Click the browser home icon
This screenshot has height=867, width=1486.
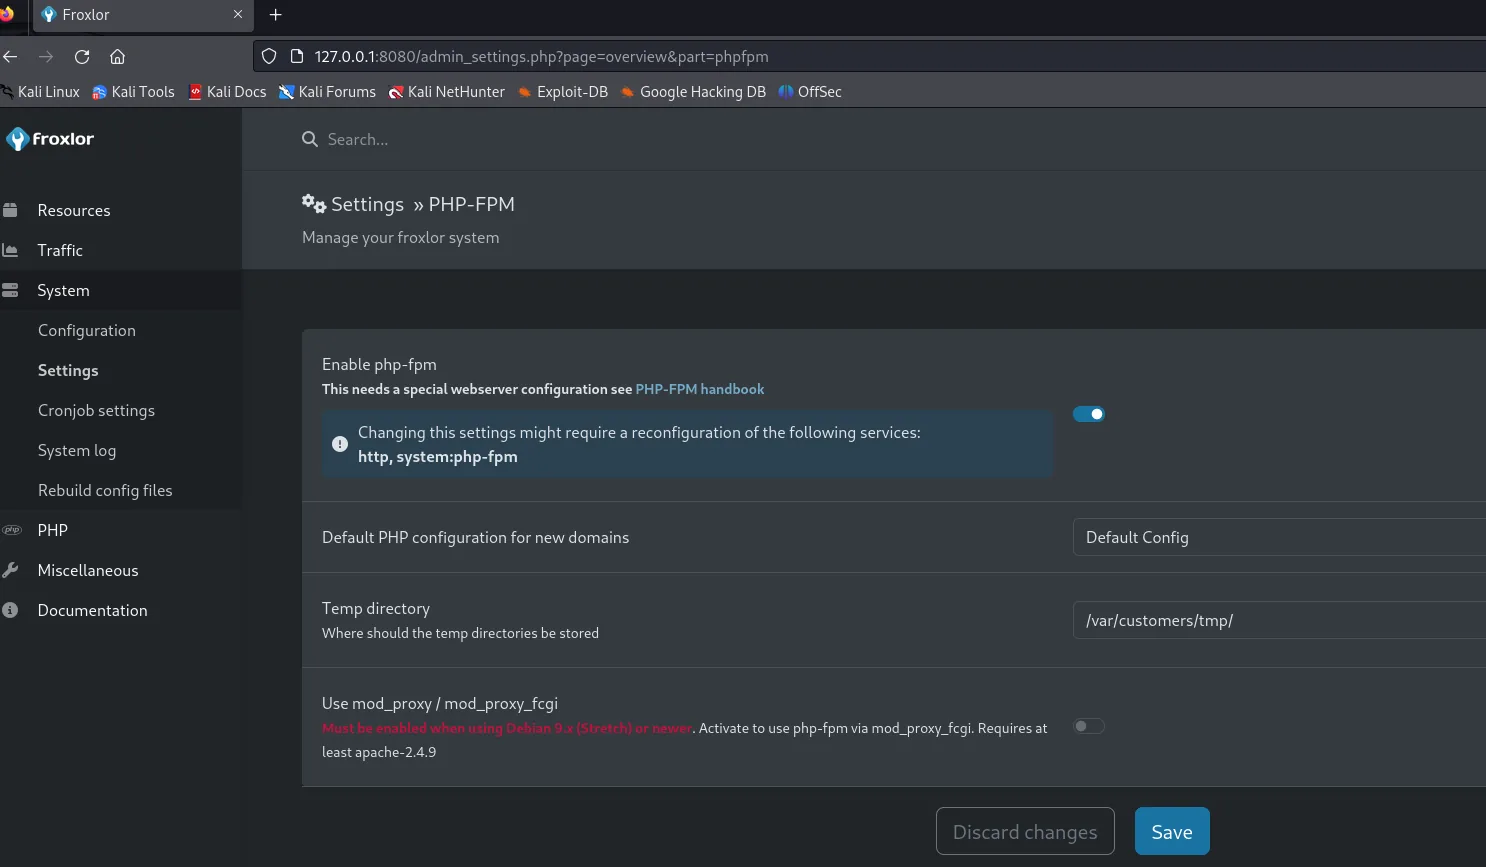pos(117,57)
